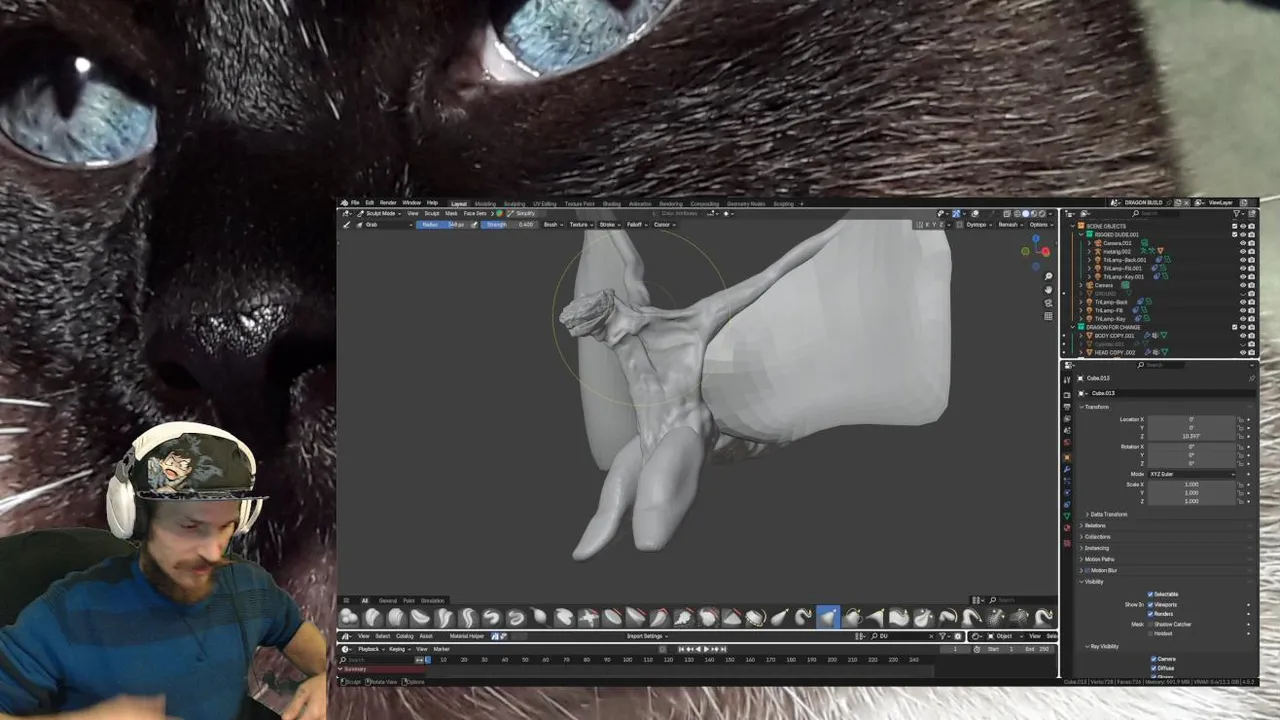Click the End frame field showing 250
Viewport: 1280px width, 720px height.
click(x=1036, y=649)
